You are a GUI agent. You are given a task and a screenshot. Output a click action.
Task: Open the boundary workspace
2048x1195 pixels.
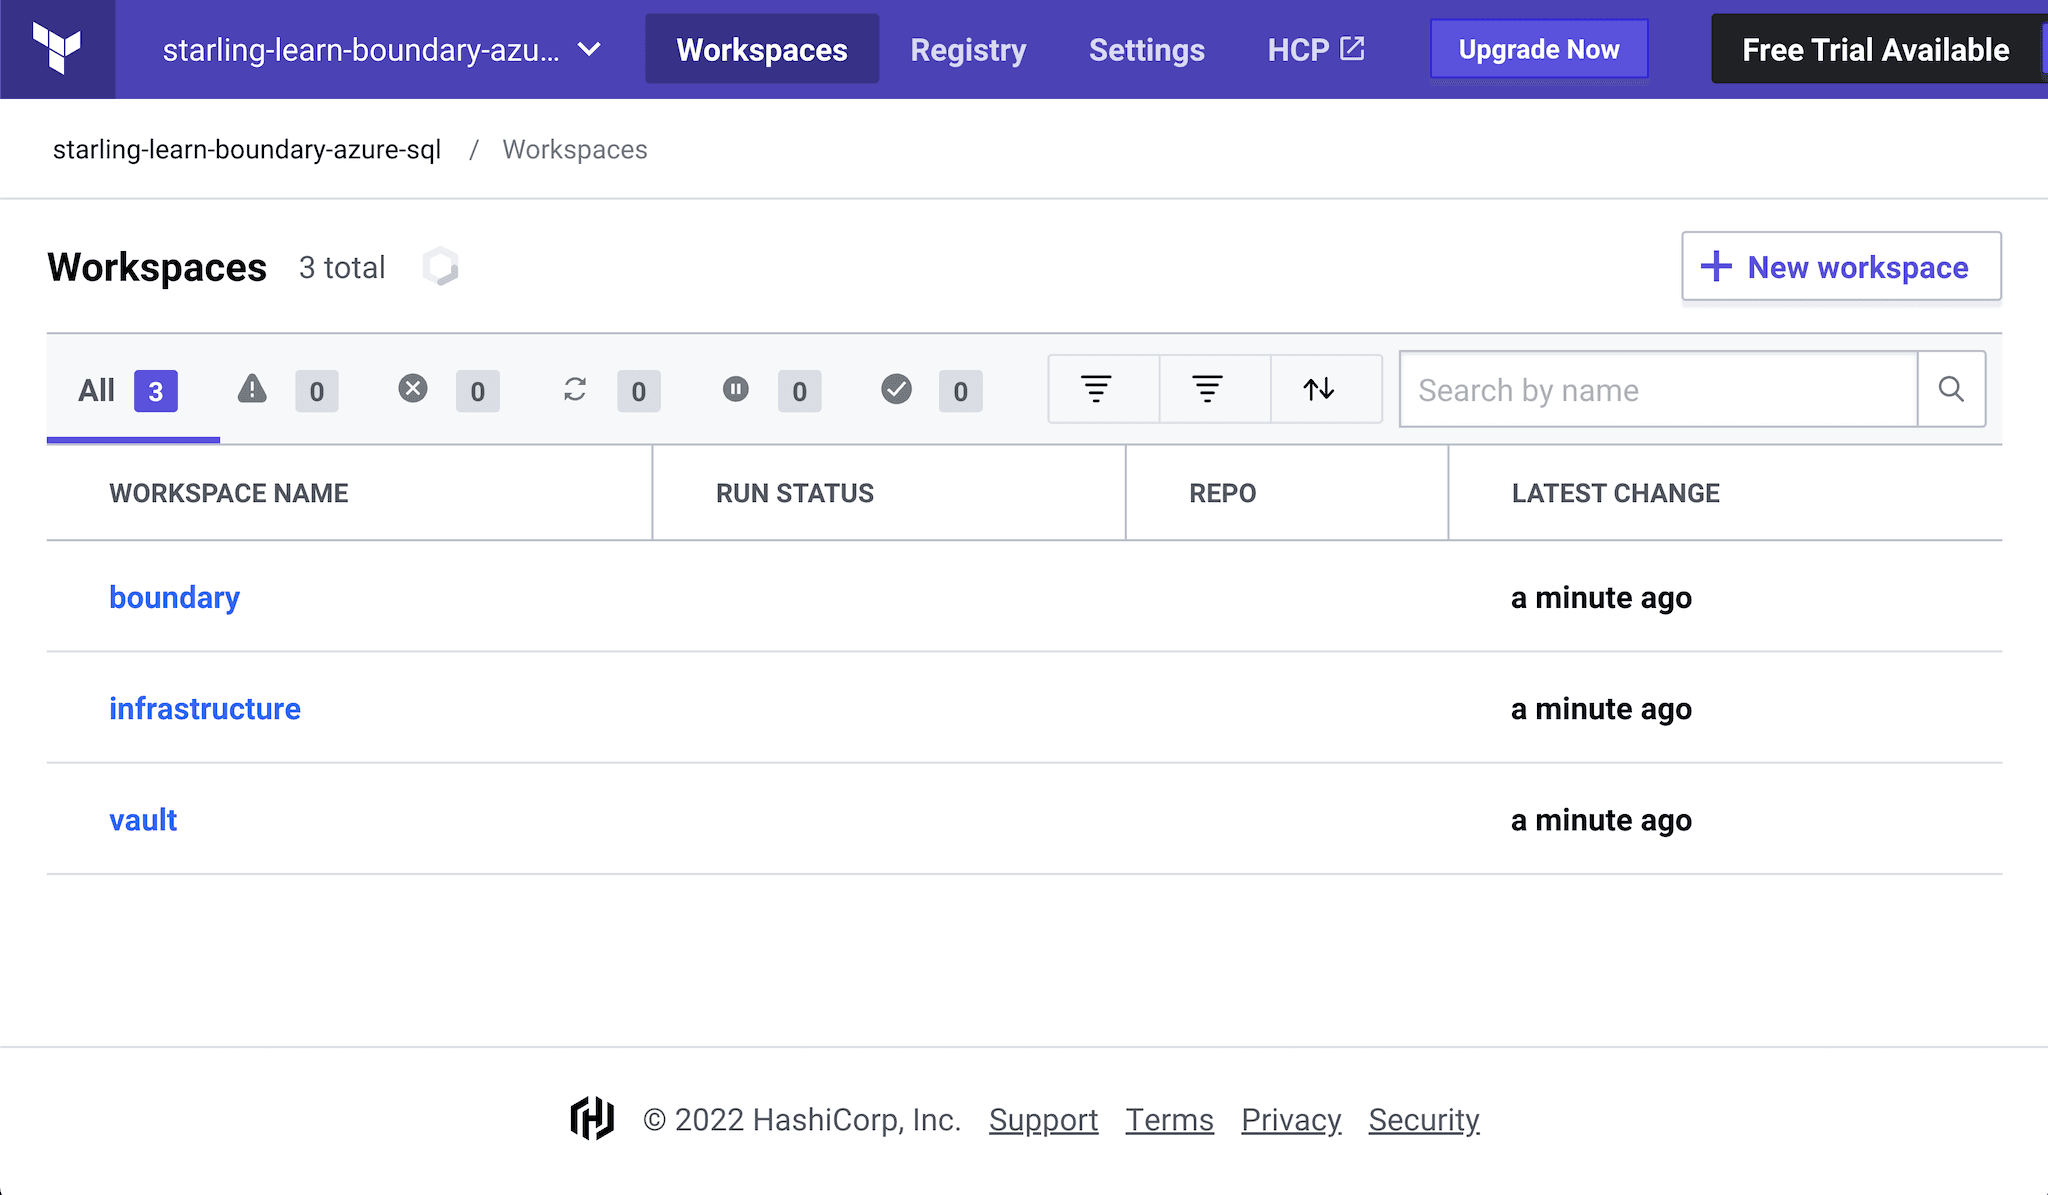coord(174,597)
